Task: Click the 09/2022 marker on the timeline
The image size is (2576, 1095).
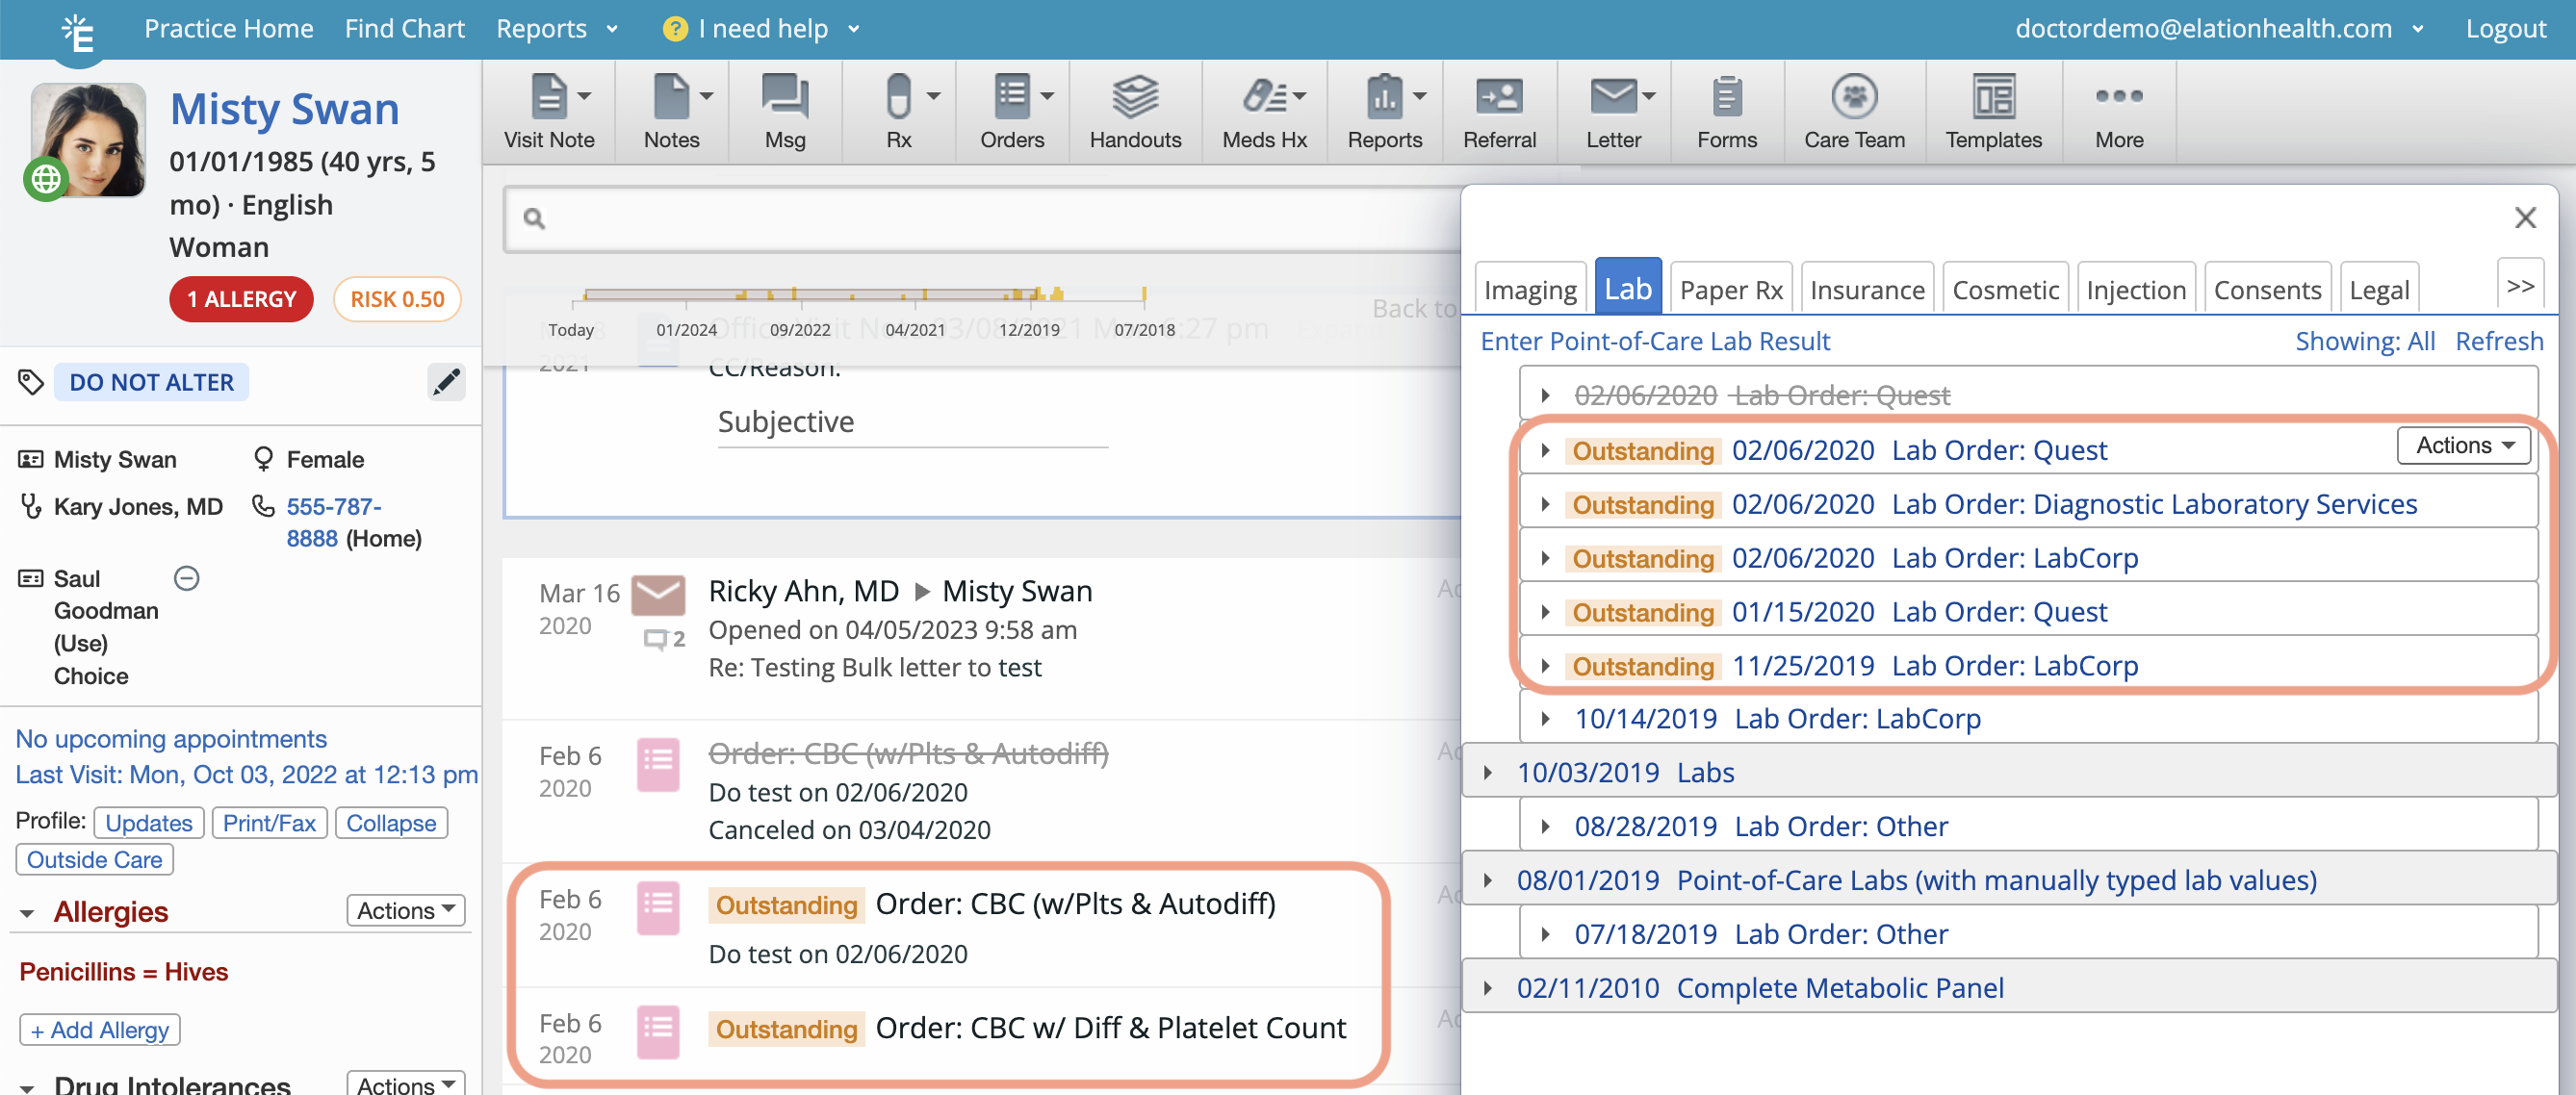Action: (799, 329)
